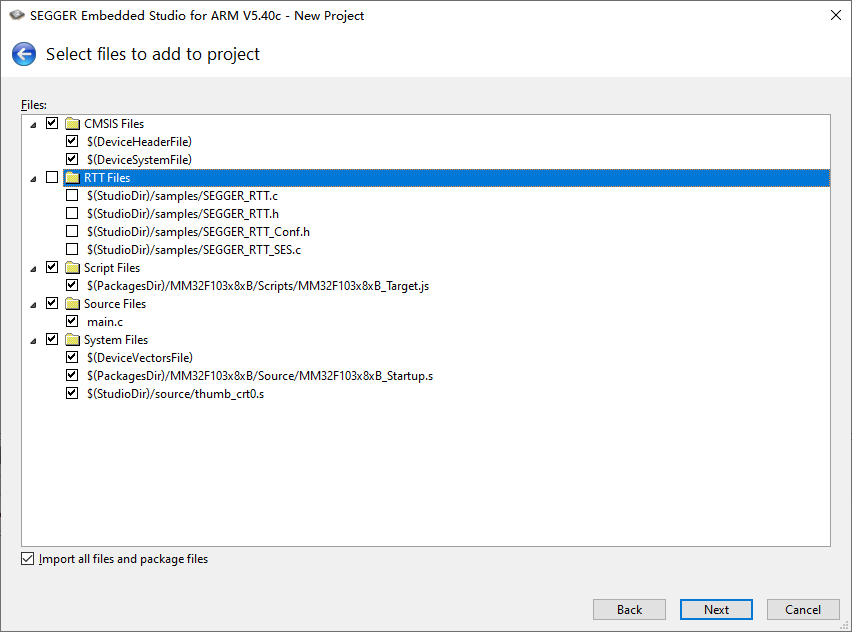
Task: Click the Script Files folder icon
Action: point(72,268)
